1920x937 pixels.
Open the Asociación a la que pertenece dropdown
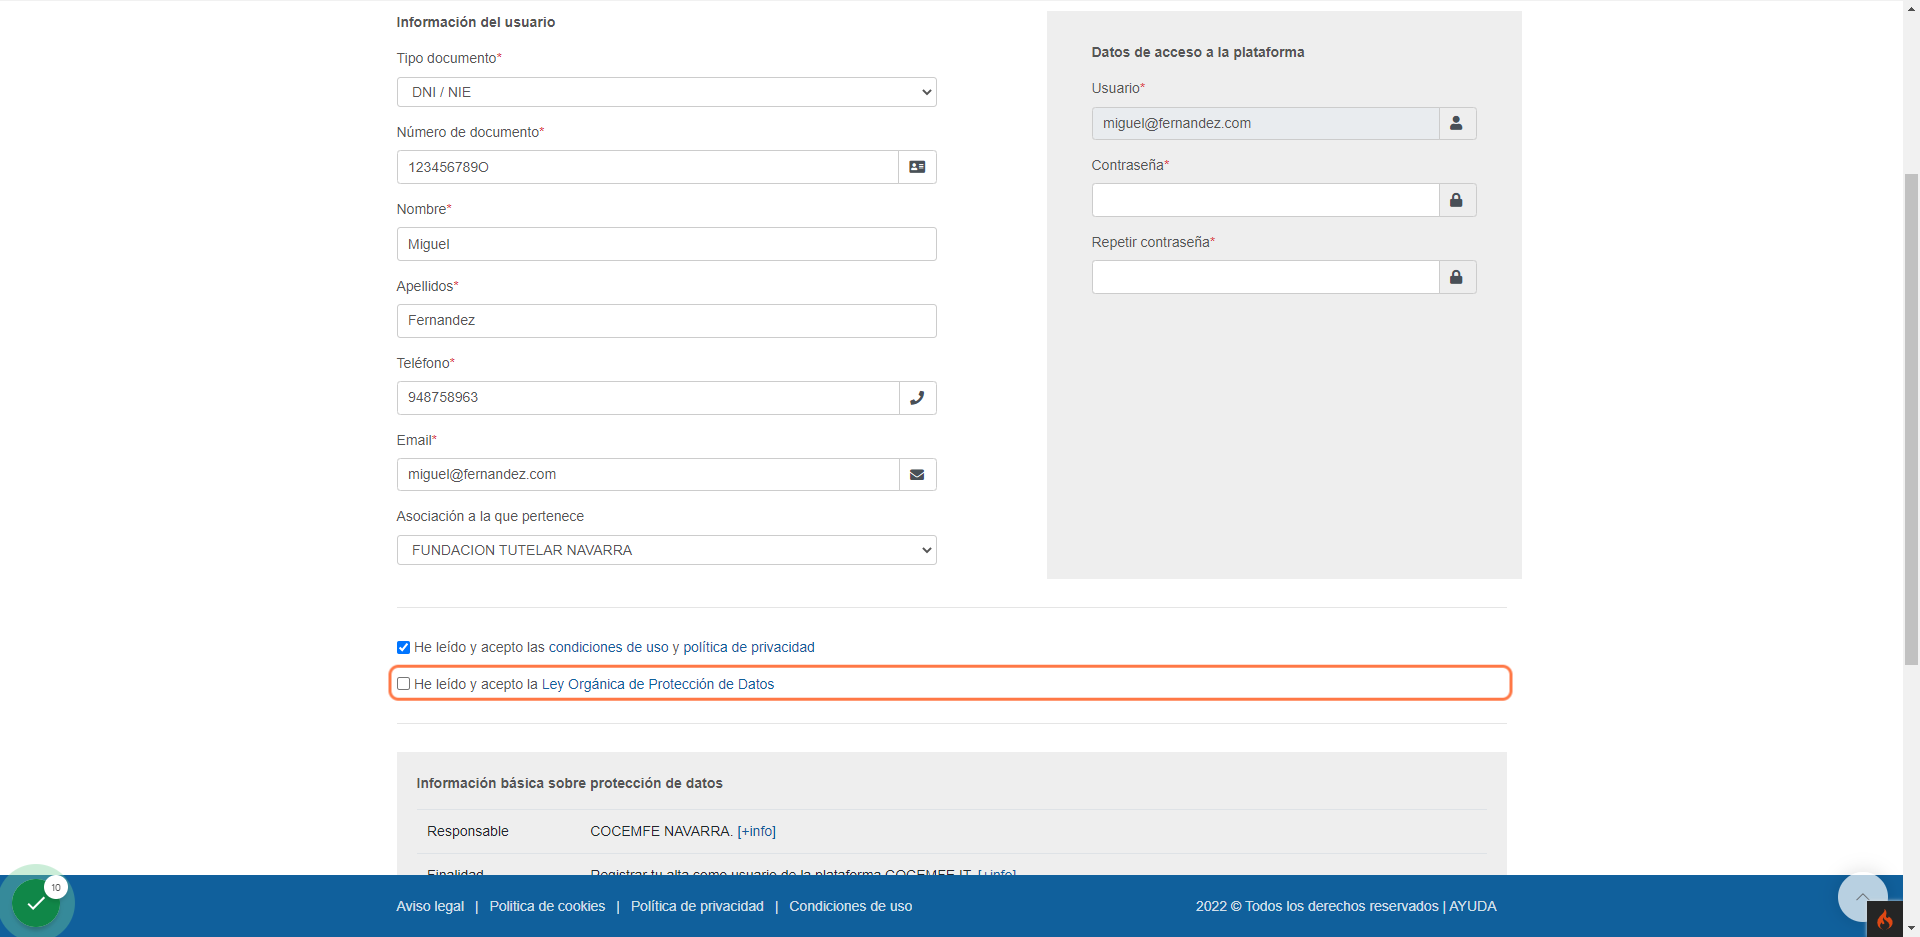click(666, 550)
